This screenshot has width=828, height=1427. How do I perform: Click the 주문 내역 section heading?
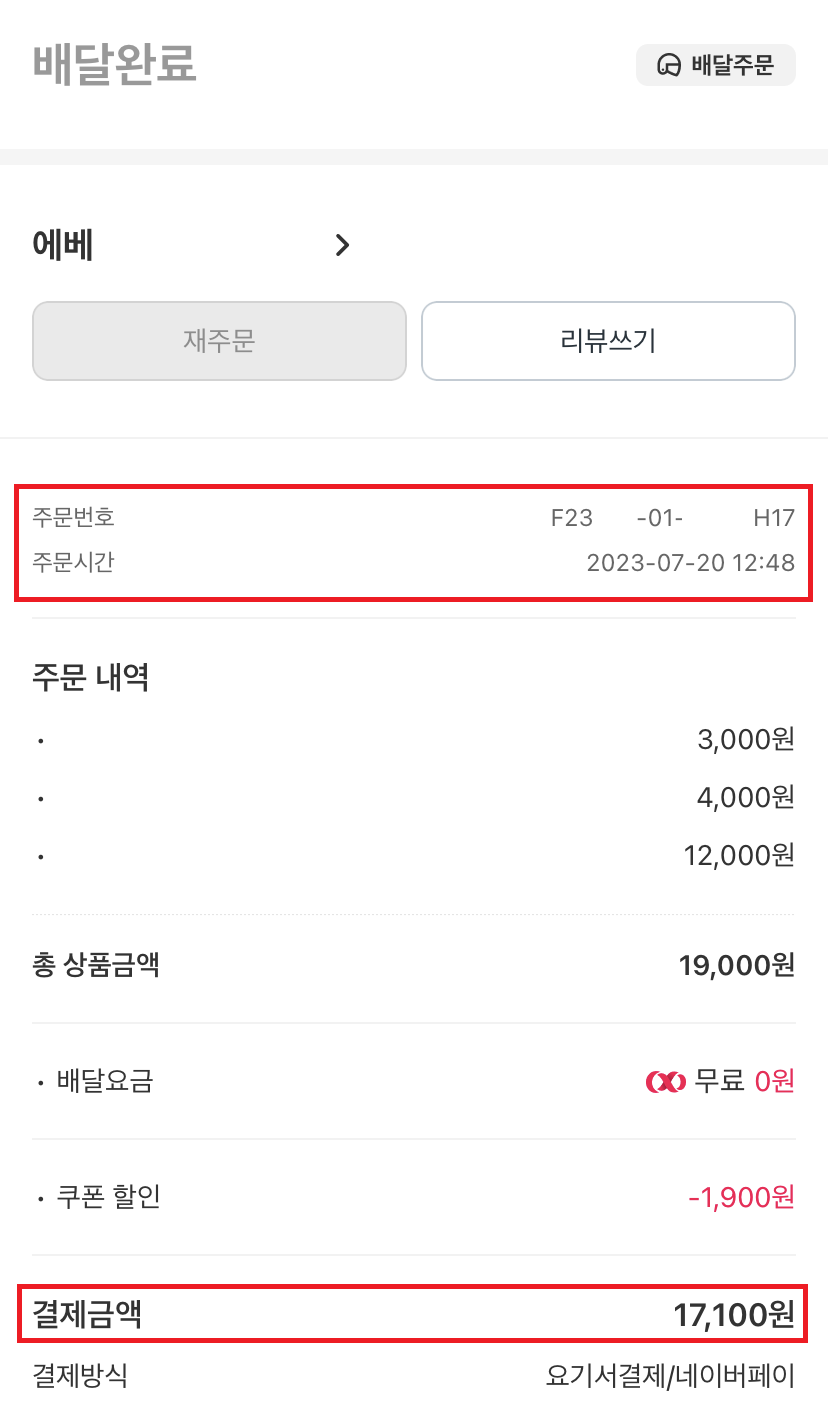pyautogui.click(x=91, y=678)
